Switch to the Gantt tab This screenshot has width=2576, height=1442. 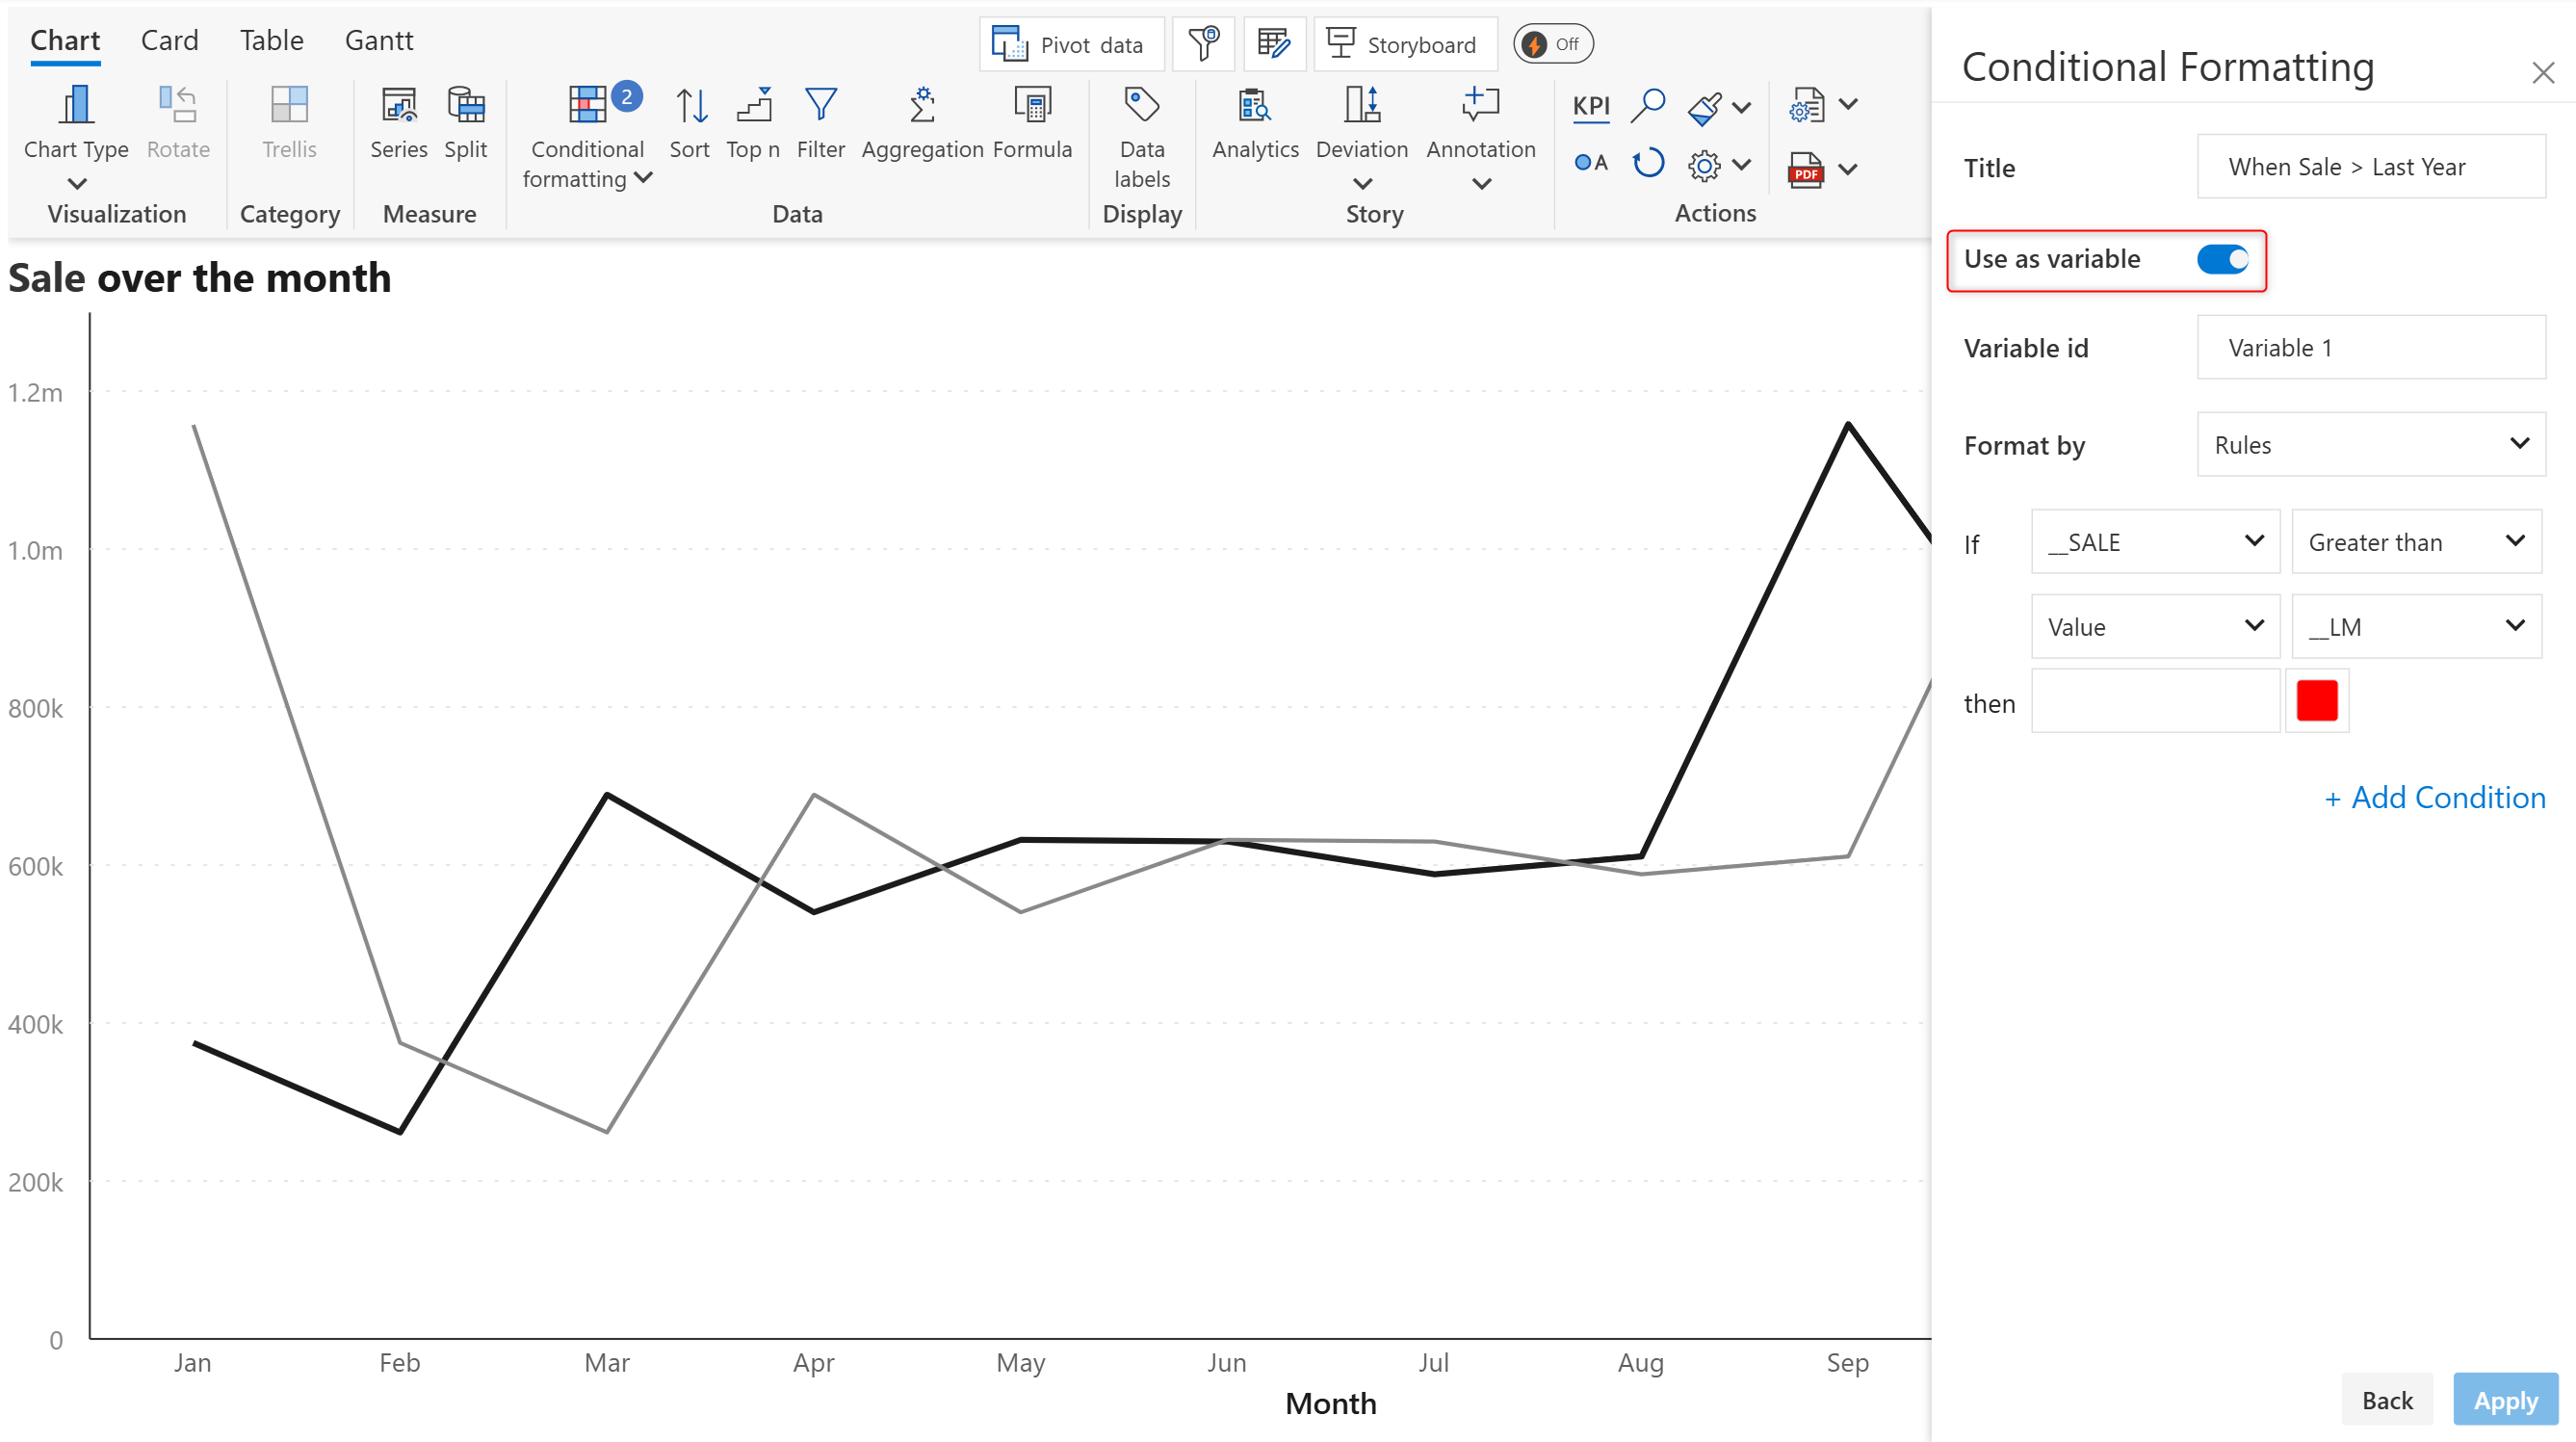[x=378, y=40]
